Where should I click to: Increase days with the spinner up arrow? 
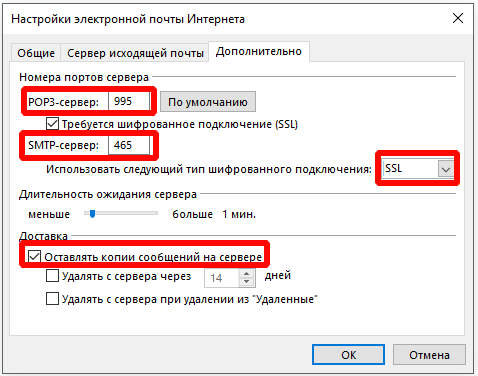pos(247,274)
